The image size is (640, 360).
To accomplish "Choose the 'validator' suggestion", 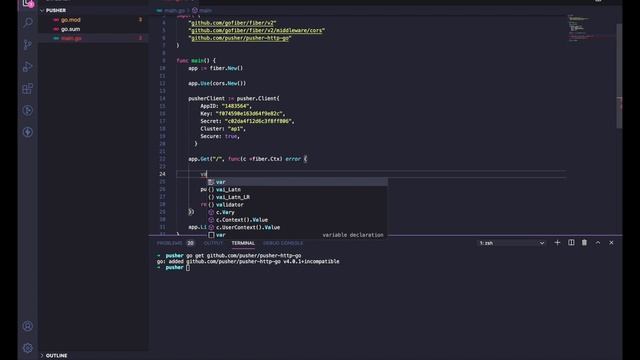I will point(297,204).
